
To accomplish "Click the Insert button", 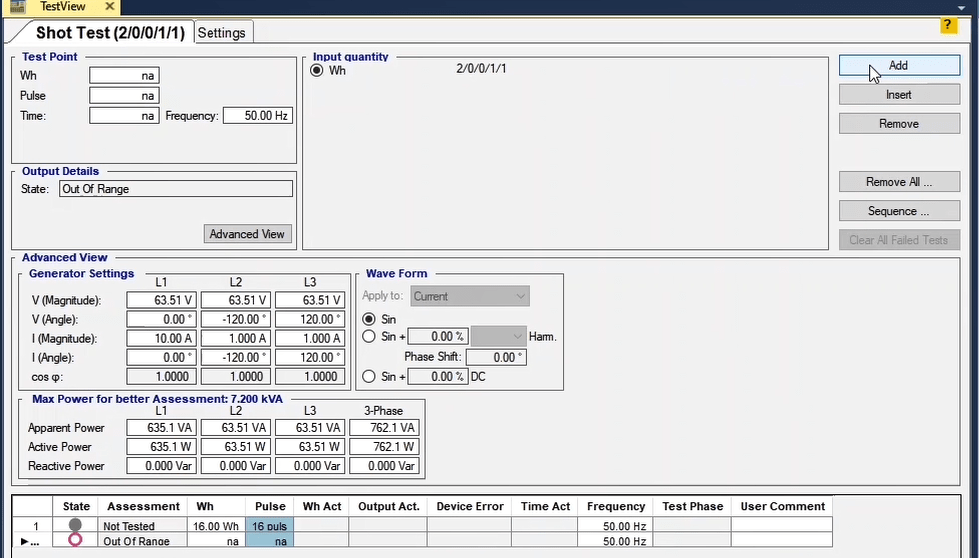I will click(898, 95).
